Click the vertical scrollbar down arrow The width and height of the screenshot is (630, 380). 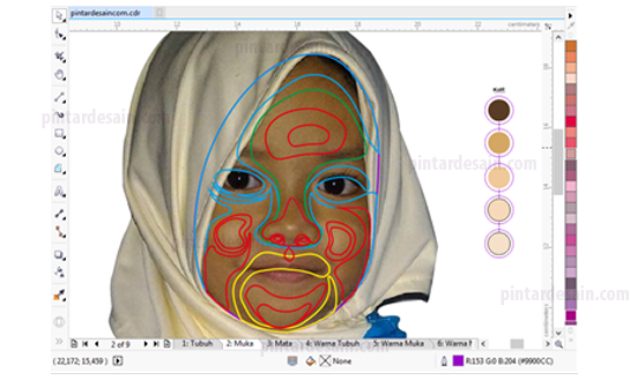click(558, 333)
